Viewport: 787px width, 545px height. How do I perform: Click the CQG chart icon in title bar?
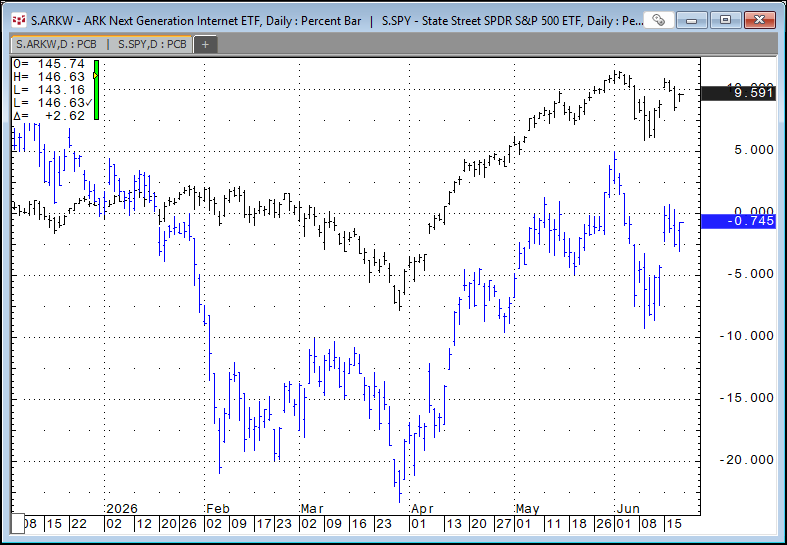[19, 21]
